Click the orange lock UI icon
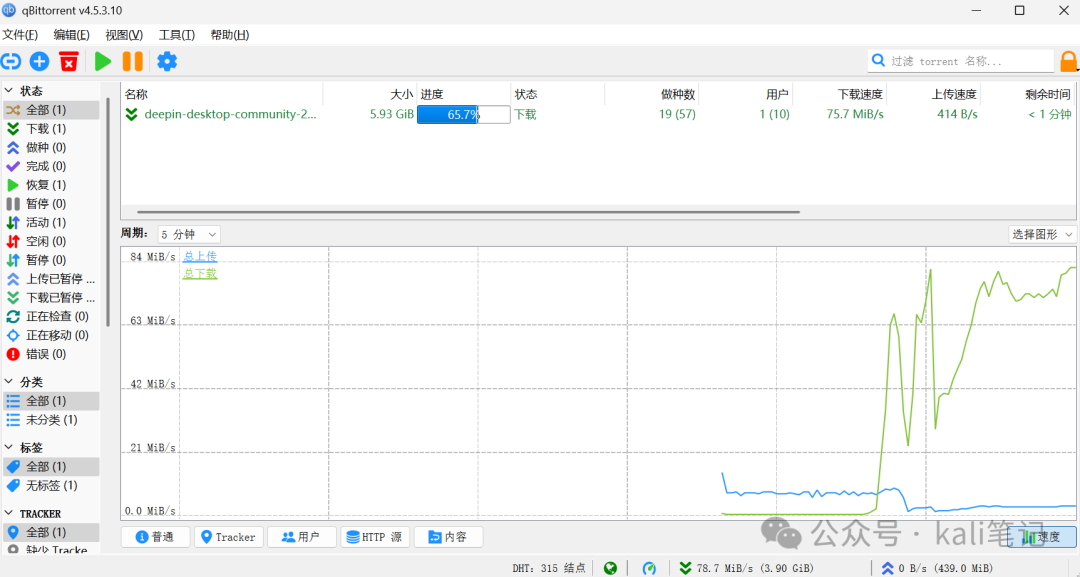The image size is (1080, 577). click(x=1068, y=61)
